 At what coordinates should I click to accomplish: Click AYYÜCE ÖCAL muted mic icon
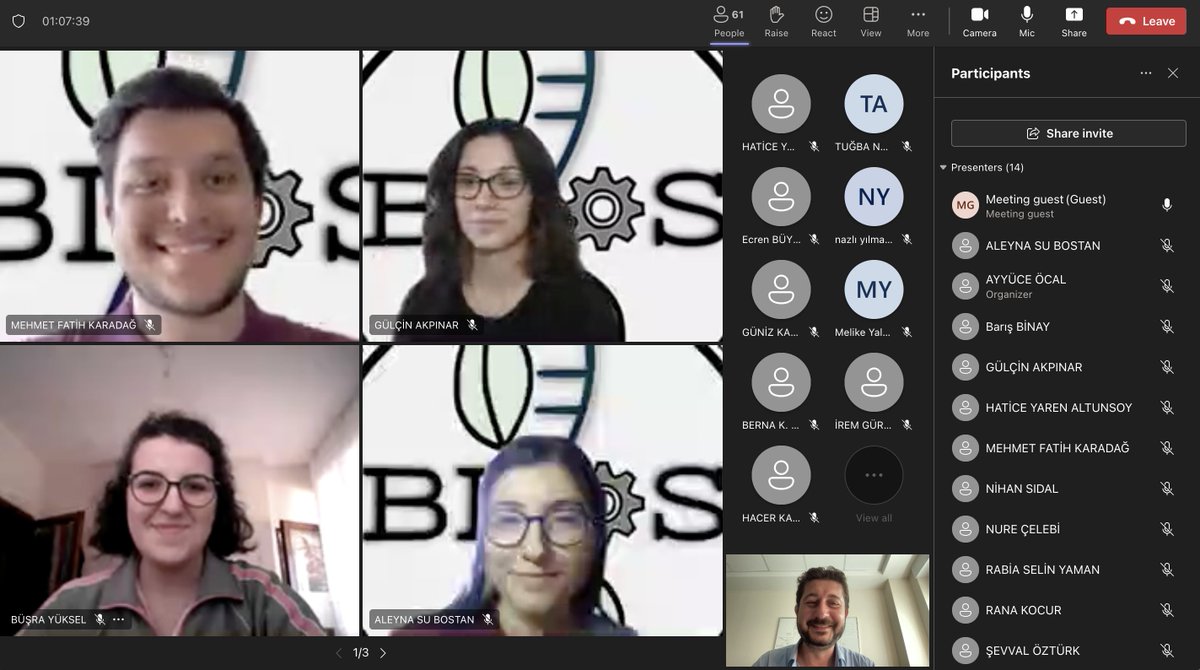tap(1166, 286)
